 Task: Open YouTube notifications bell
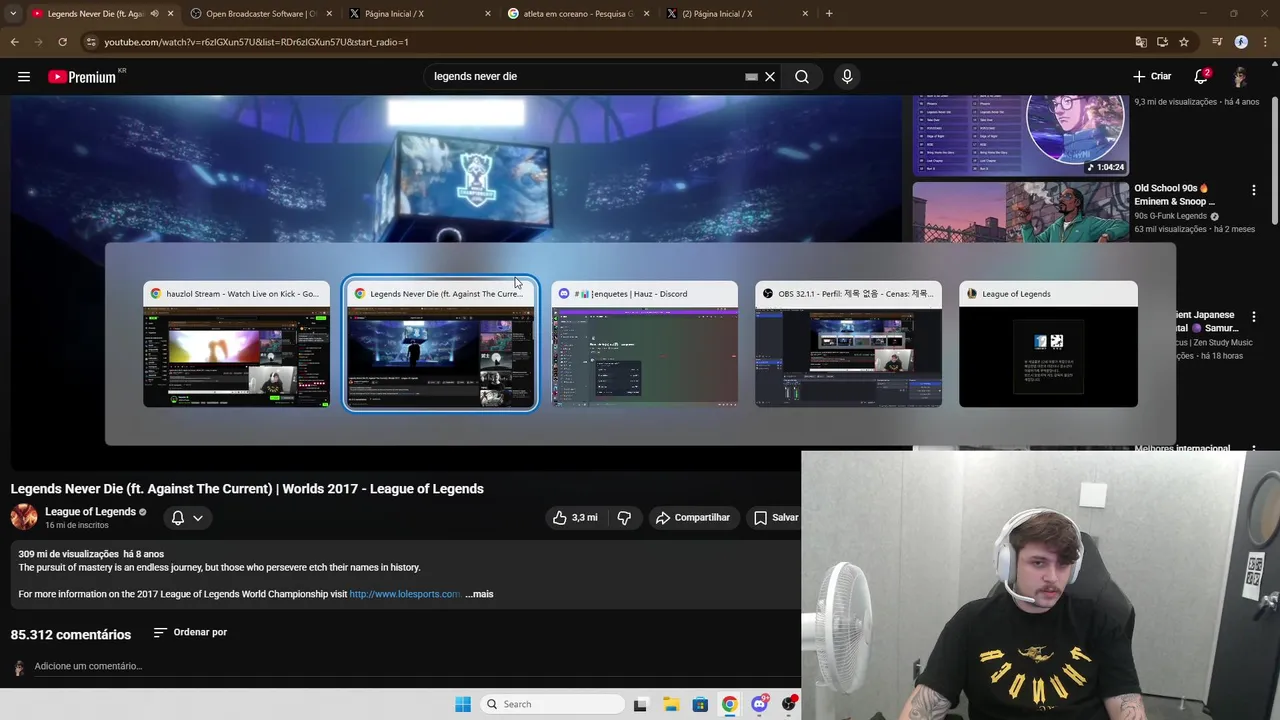[1202, 76]
